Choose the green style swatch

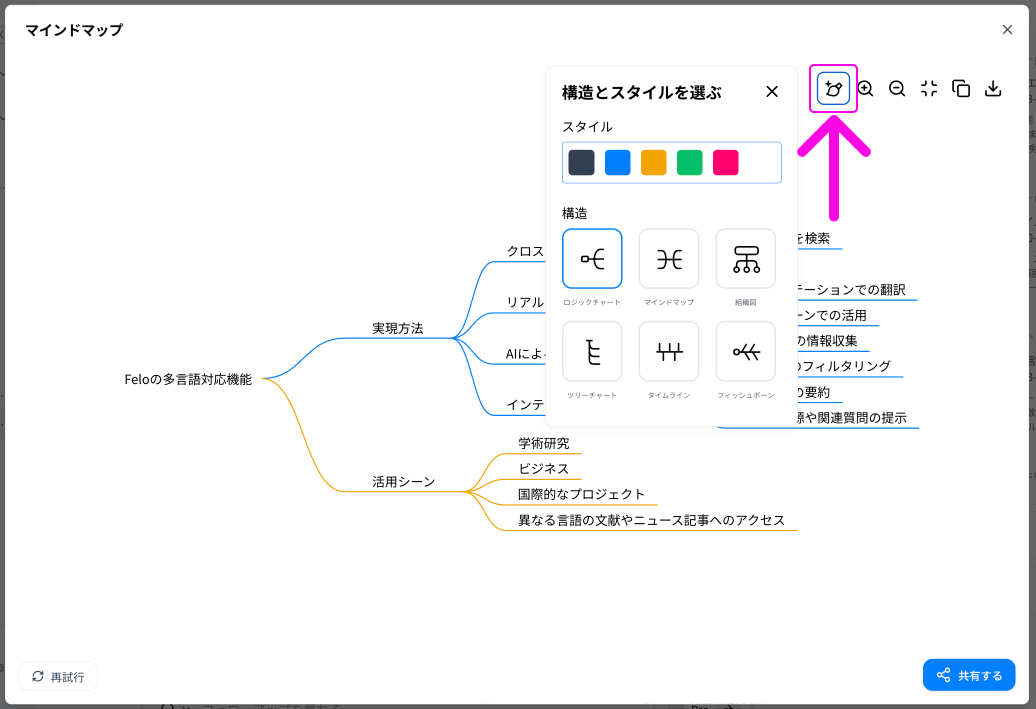(690, 163)
